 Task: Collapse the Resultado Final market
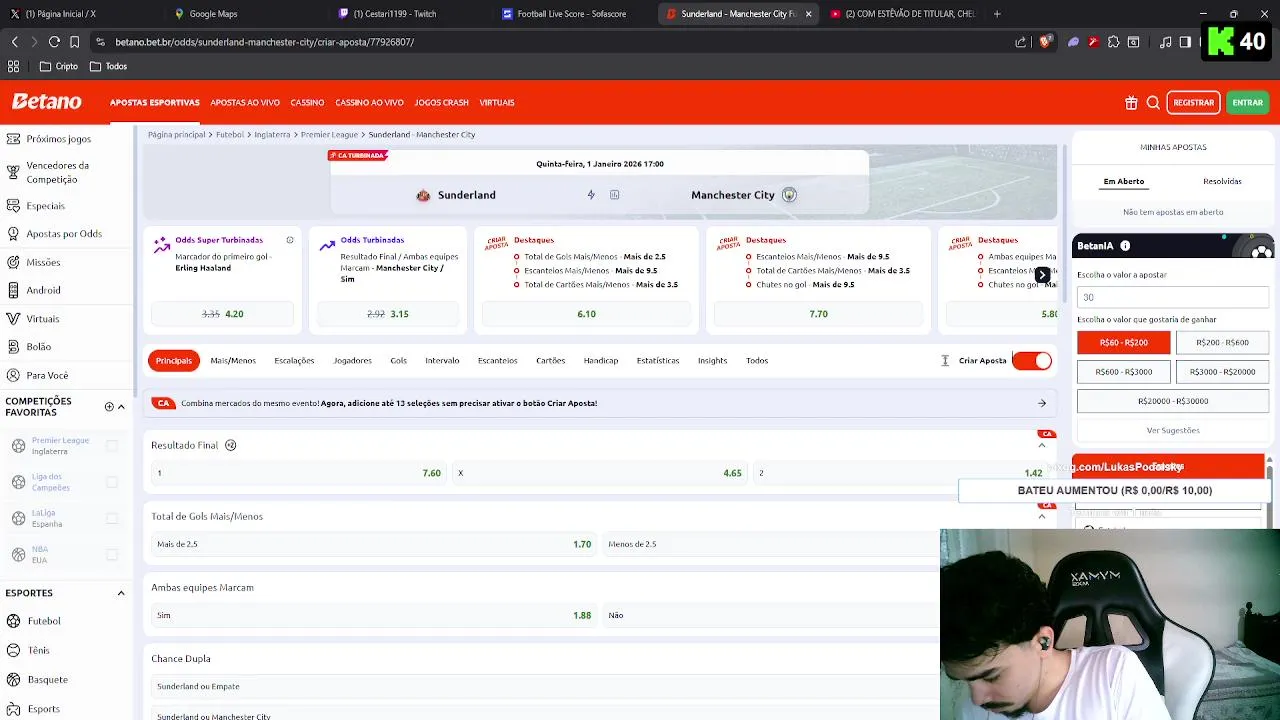[x=1042, y=446]
